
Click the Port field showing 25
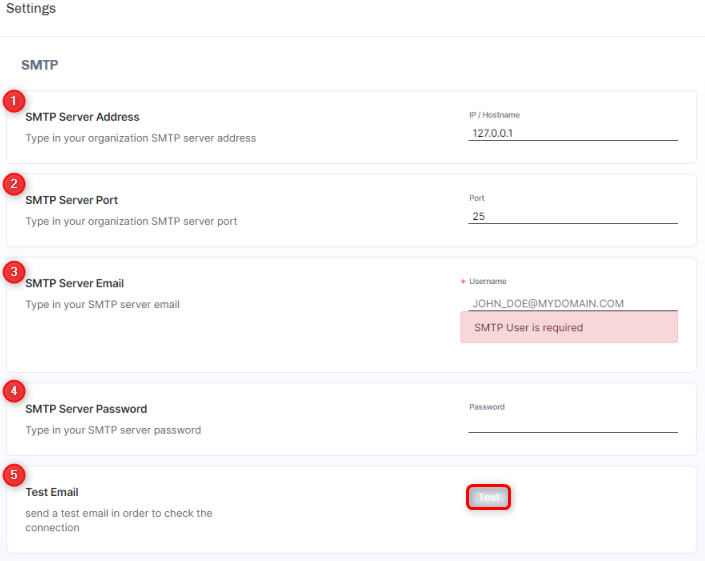(573, 216)
